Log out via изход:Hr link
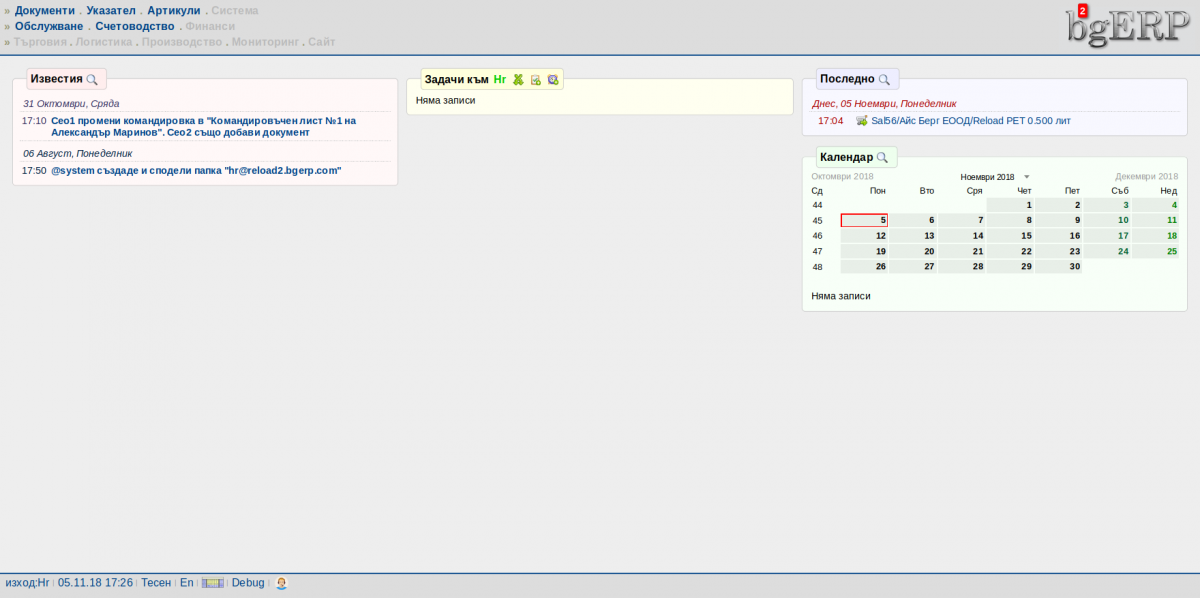Screen dimensions: 1200x598 coord(27,582)
